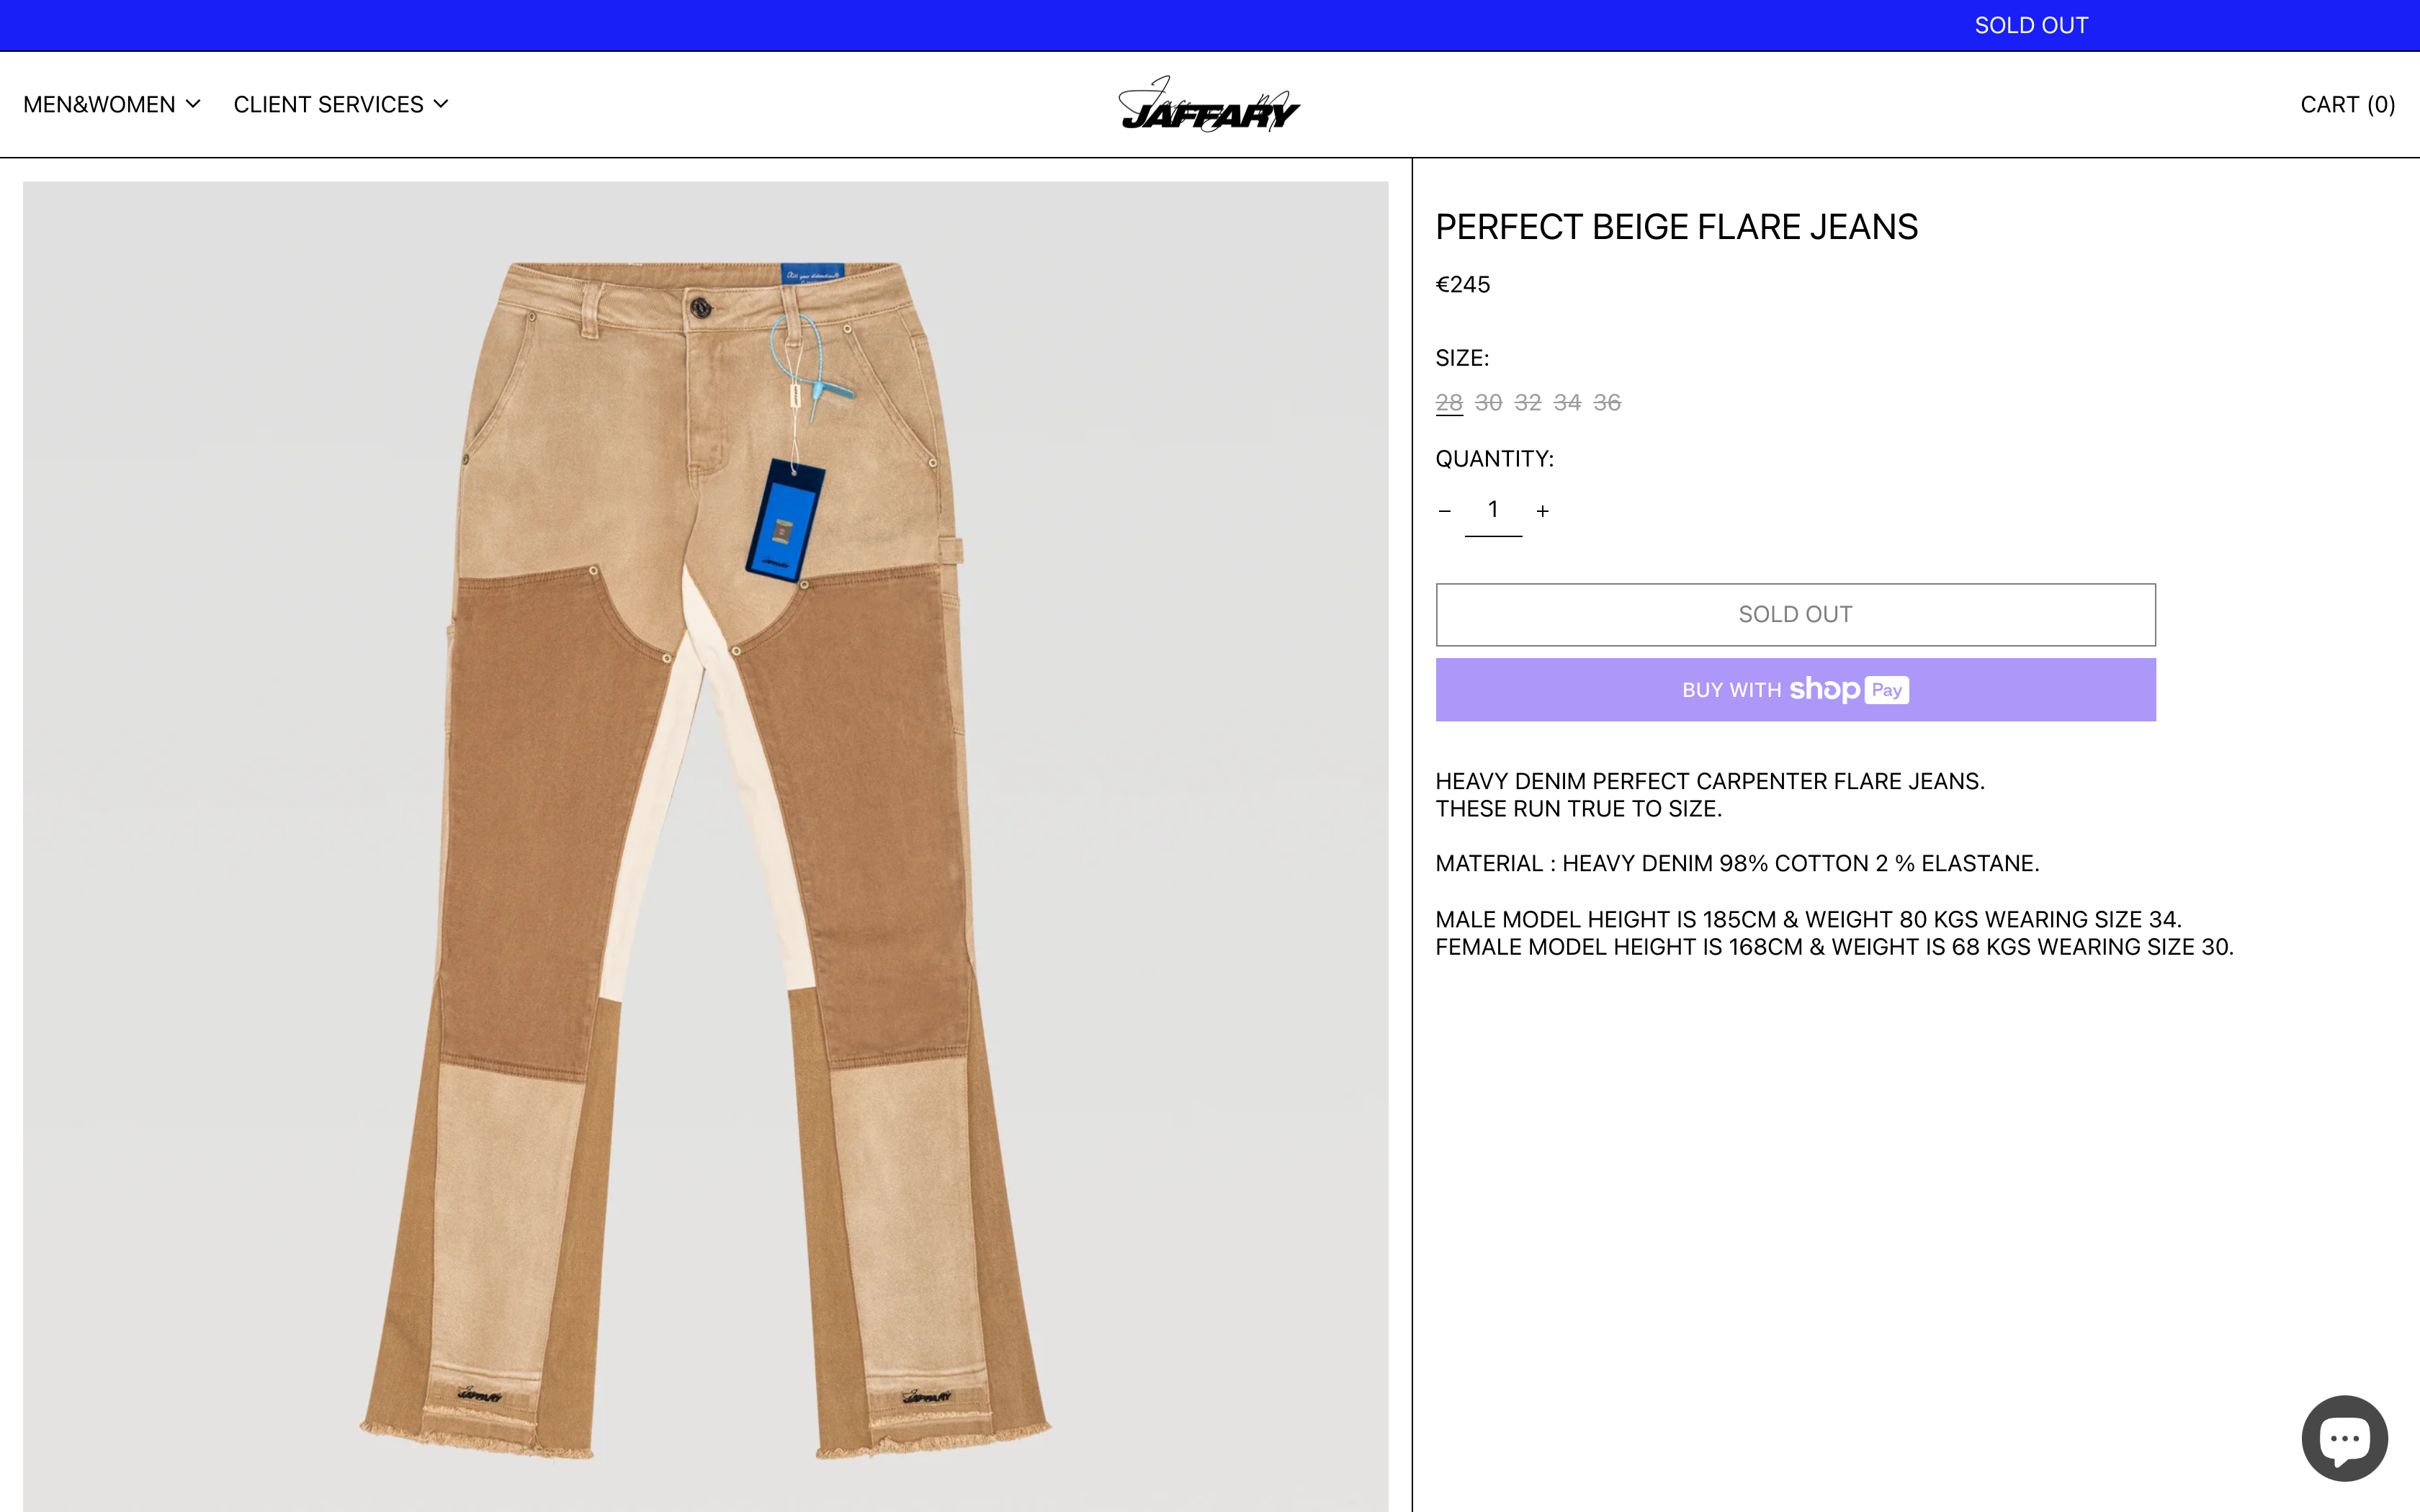Select size 28
This screenshot has width=2420, height=1512.
[x=1449, y=403]
